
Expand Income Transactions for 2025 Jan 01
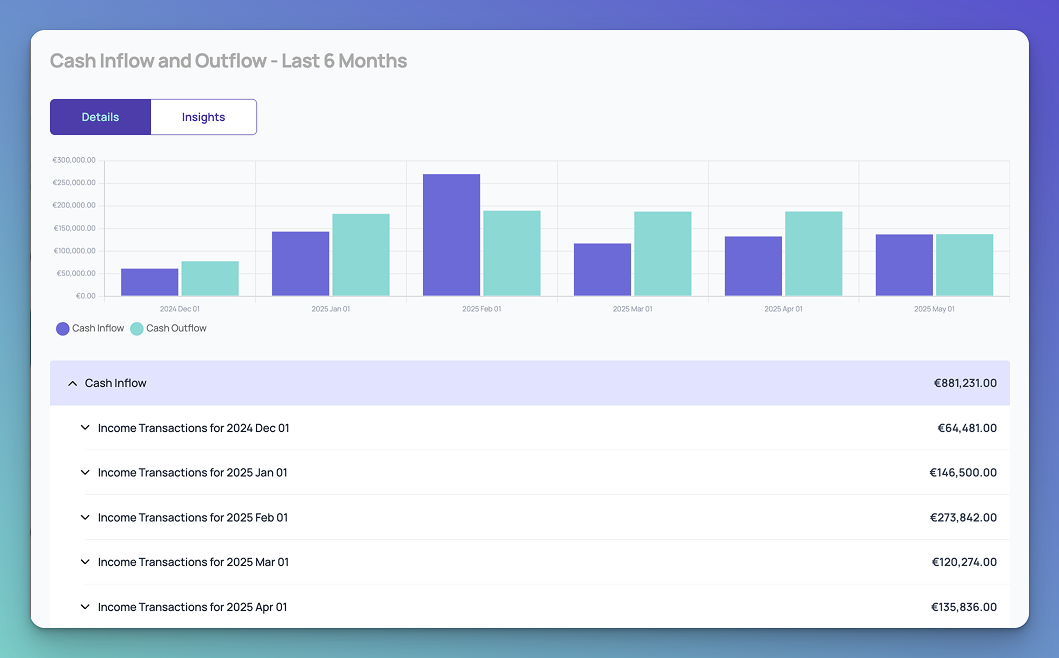point(85,472)
